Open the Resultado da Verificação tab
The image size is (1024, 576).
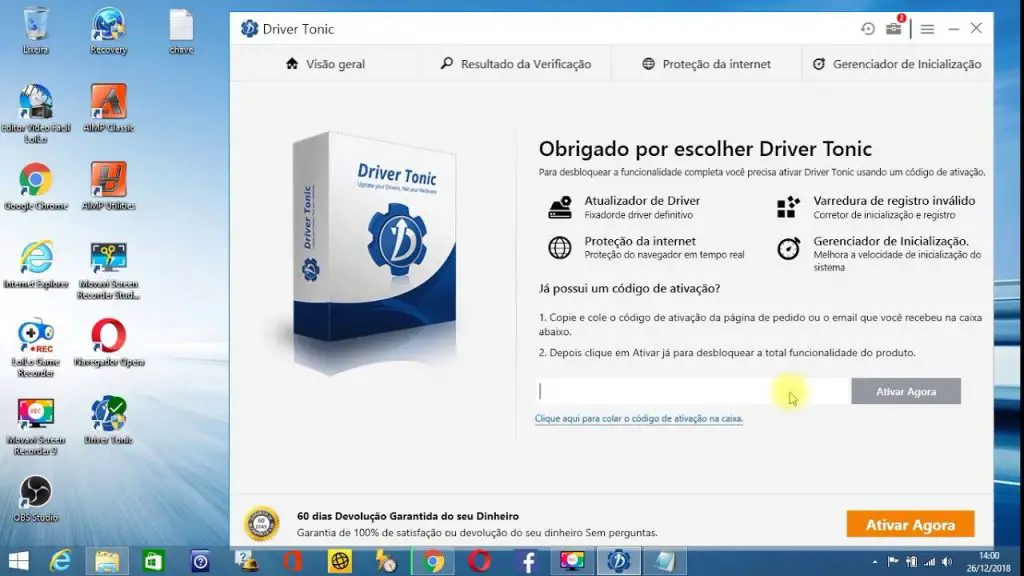[515, 64]
